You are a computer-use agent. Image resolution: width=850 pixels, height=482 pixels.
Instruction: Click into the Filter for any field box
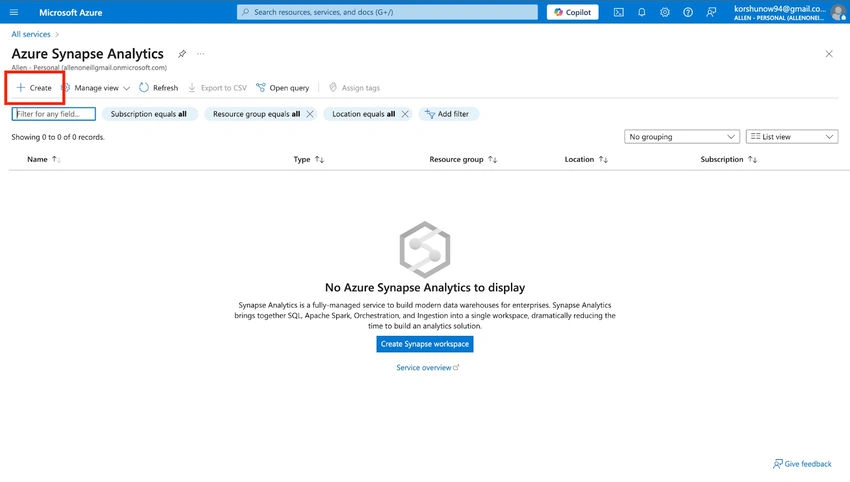(x=54, y=114)
